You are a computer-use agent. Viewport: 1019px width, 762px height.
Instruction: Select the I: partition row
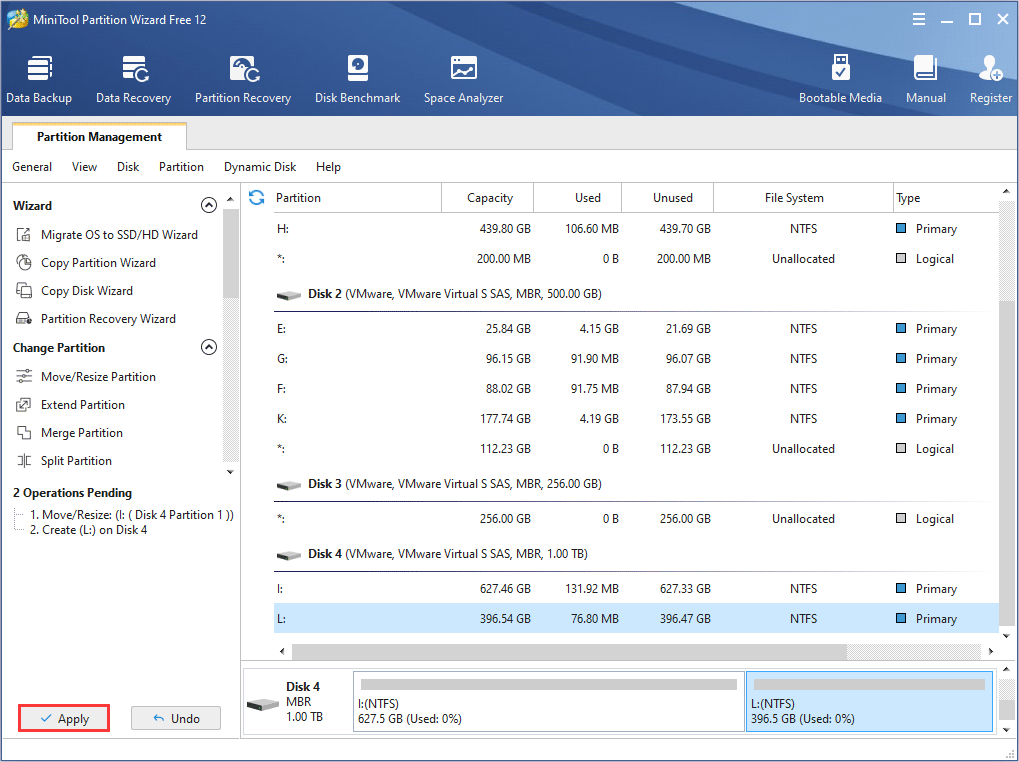[636, 589]
